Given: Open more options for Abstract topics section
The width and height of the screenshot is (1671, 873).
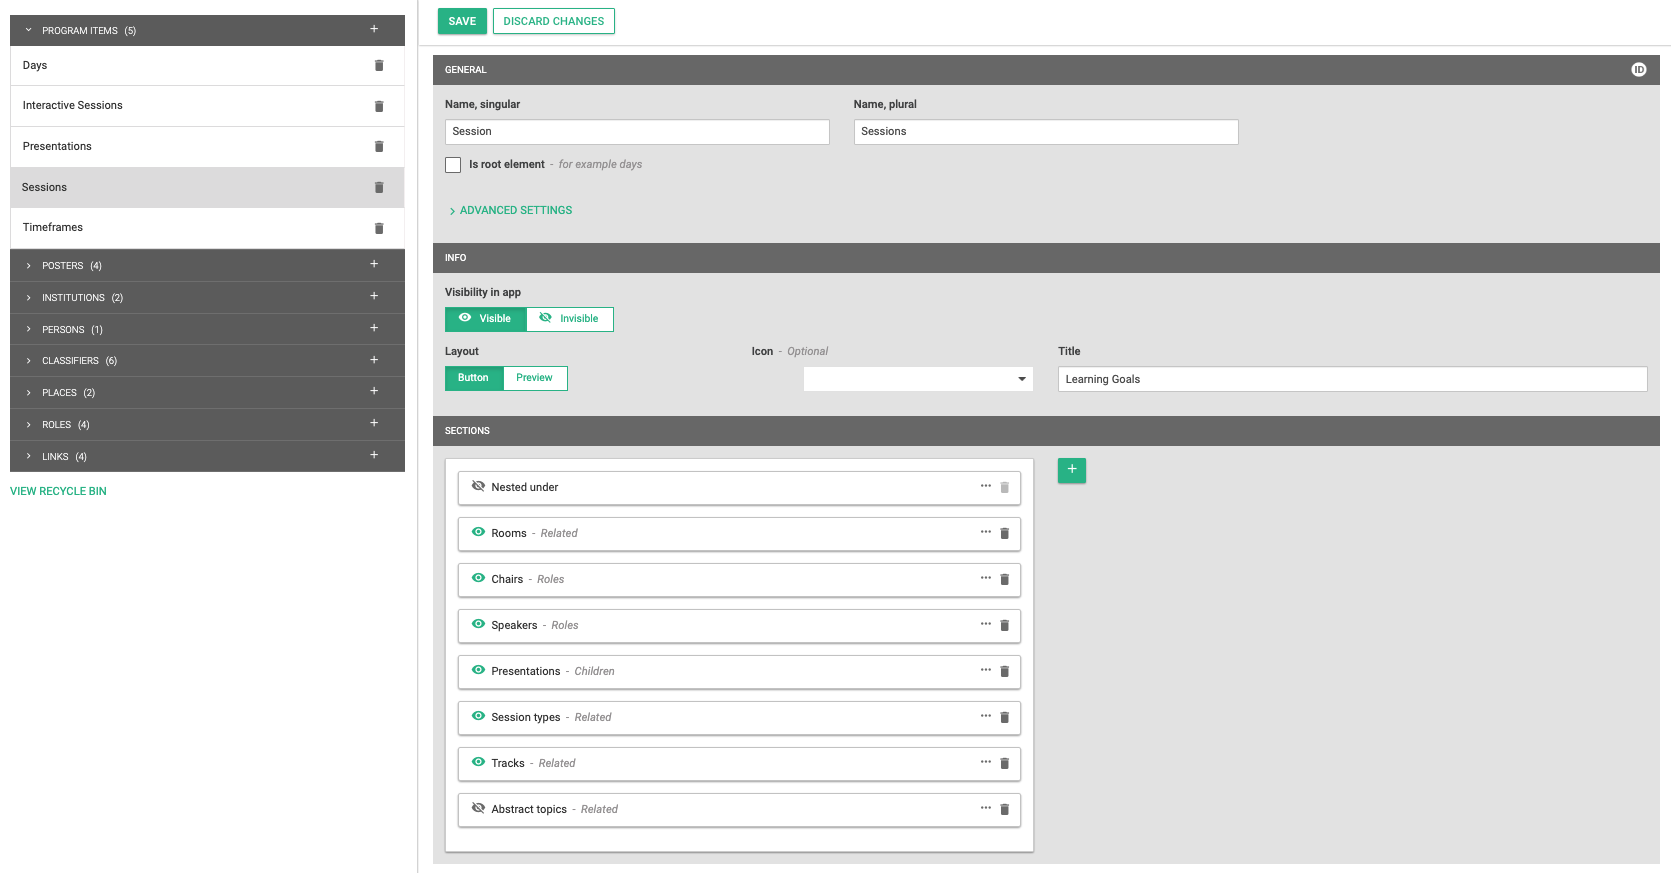Looking at the screenshot, I should [986, 808].
